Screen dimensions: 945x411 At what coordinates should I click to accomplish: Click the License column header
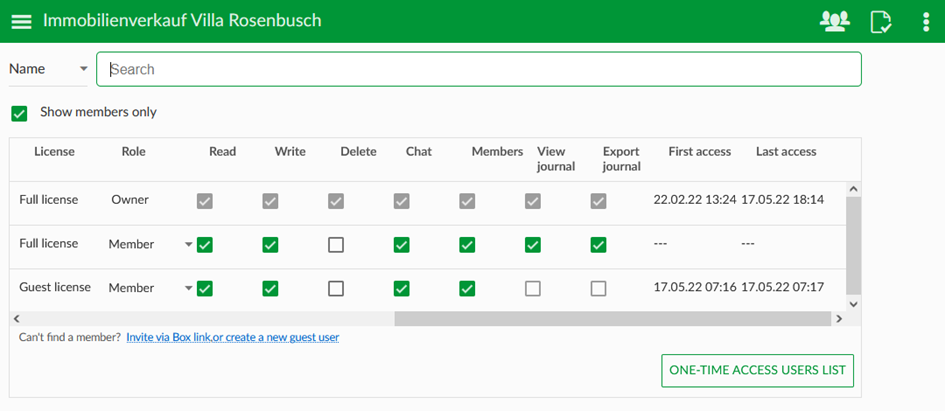click(x=54, y=152)
